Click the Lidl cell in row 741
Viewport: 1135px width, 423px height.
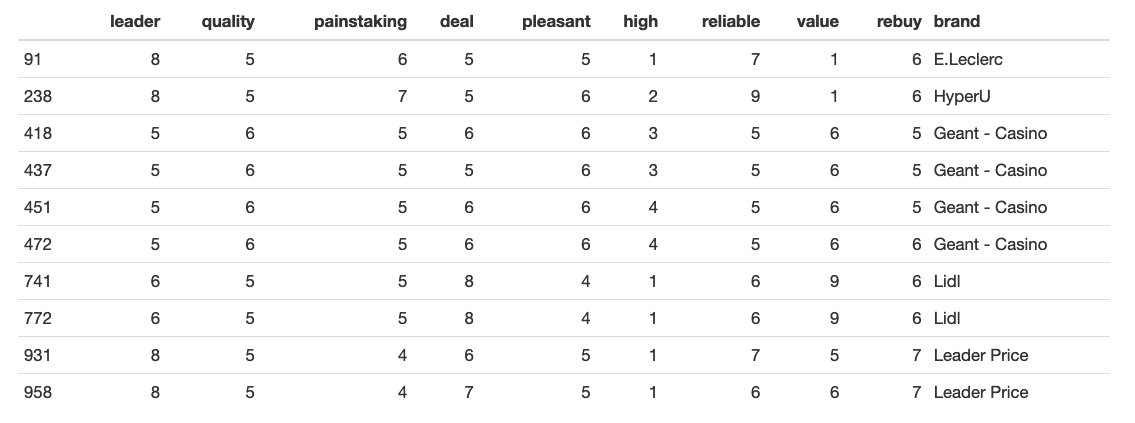(947, 281)
